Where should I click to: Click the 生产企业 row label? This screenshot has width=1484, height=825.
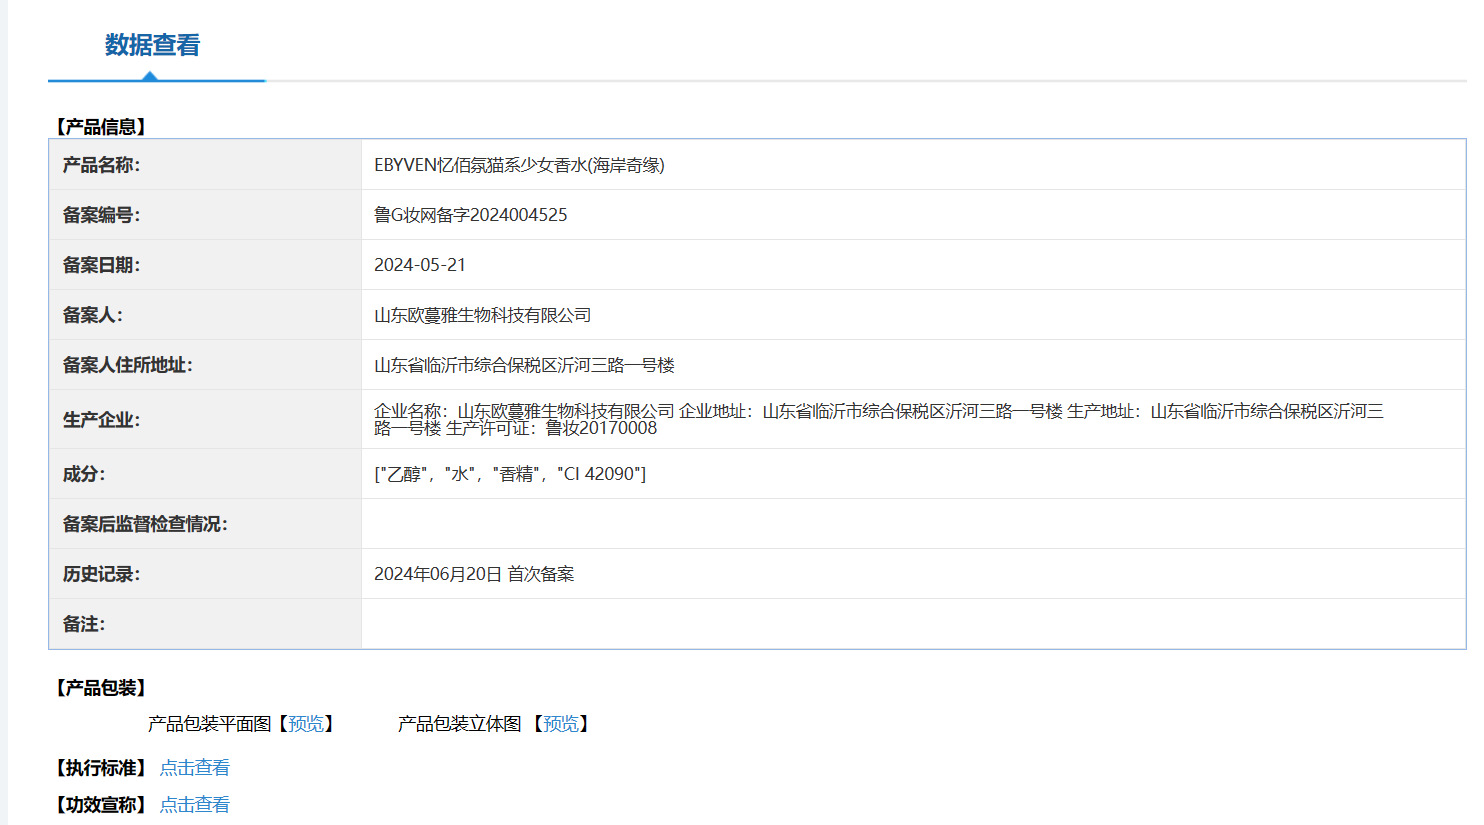tap(101, 420)
